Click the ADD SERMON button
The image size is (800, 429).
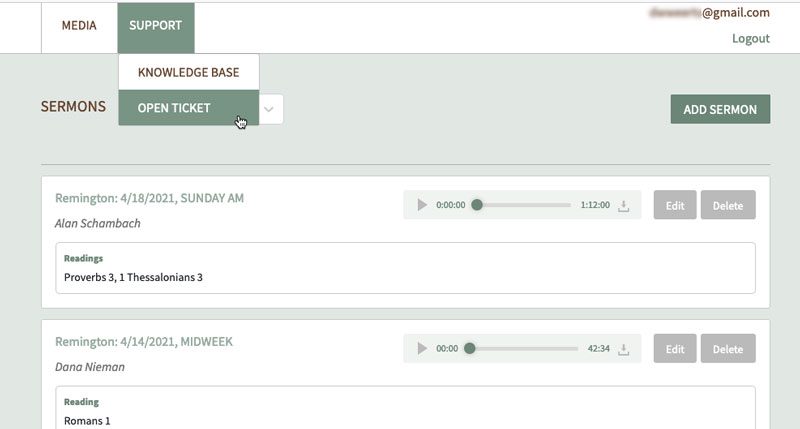(720, 109)
